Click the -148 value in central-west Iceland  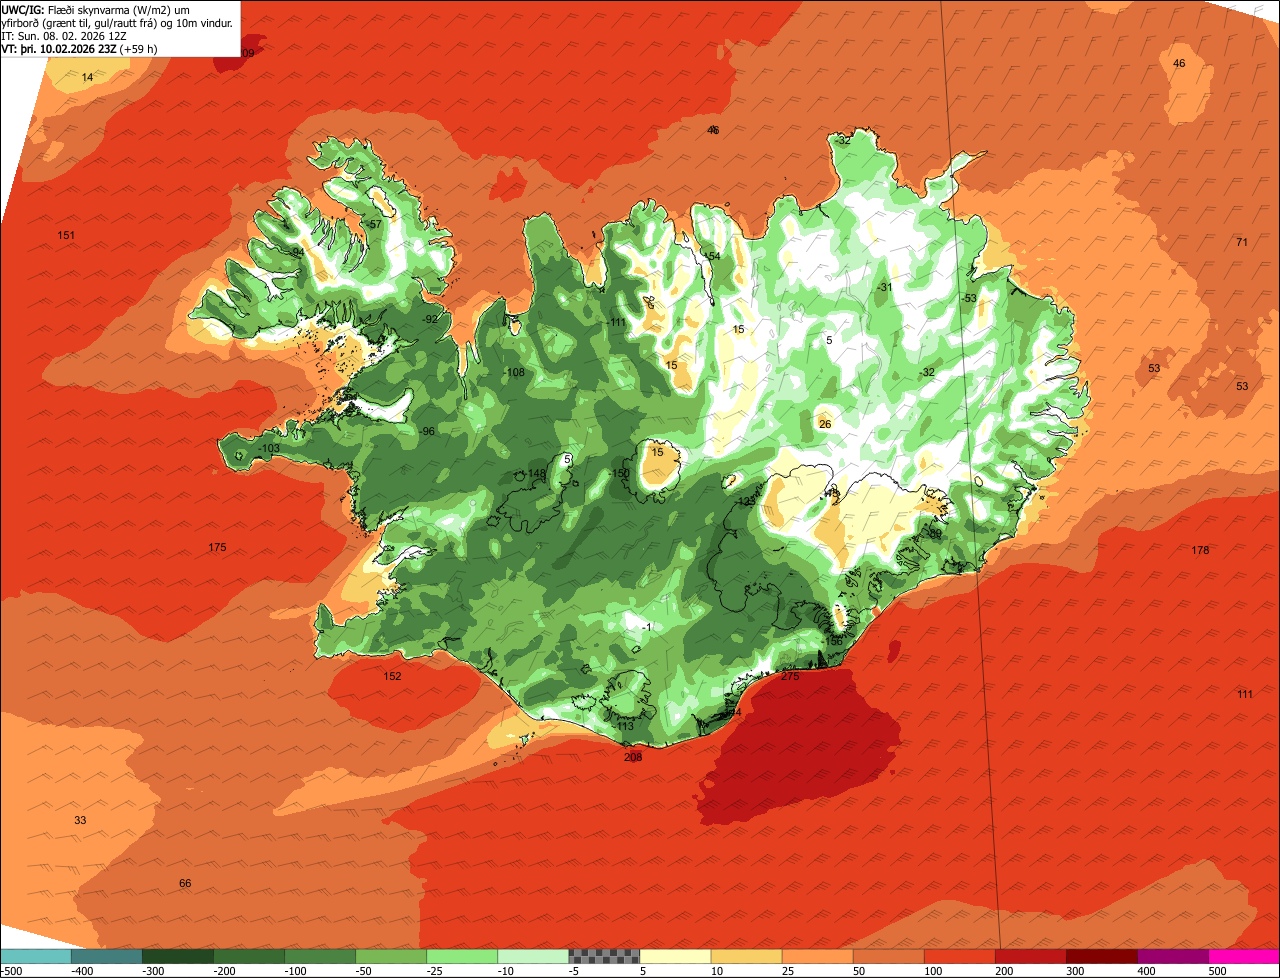(x=535, y=474)
